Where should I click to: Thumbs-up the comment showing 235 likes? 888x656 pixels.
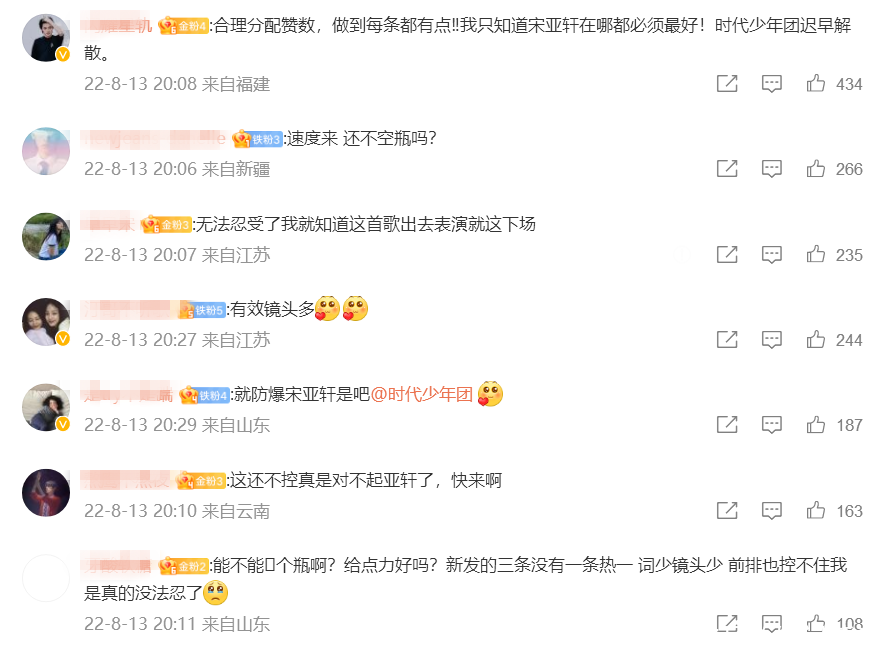(816, 254)
